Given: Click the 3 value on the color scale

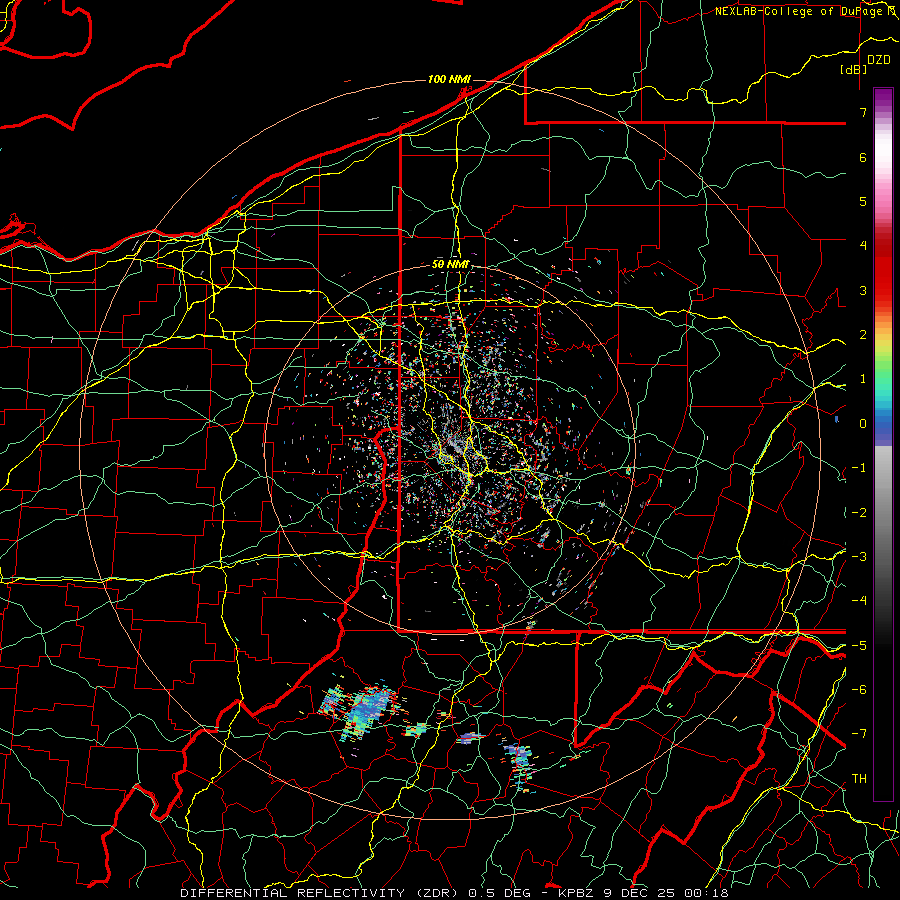Looking at the screenshot, I should click(x=863, y=290).
